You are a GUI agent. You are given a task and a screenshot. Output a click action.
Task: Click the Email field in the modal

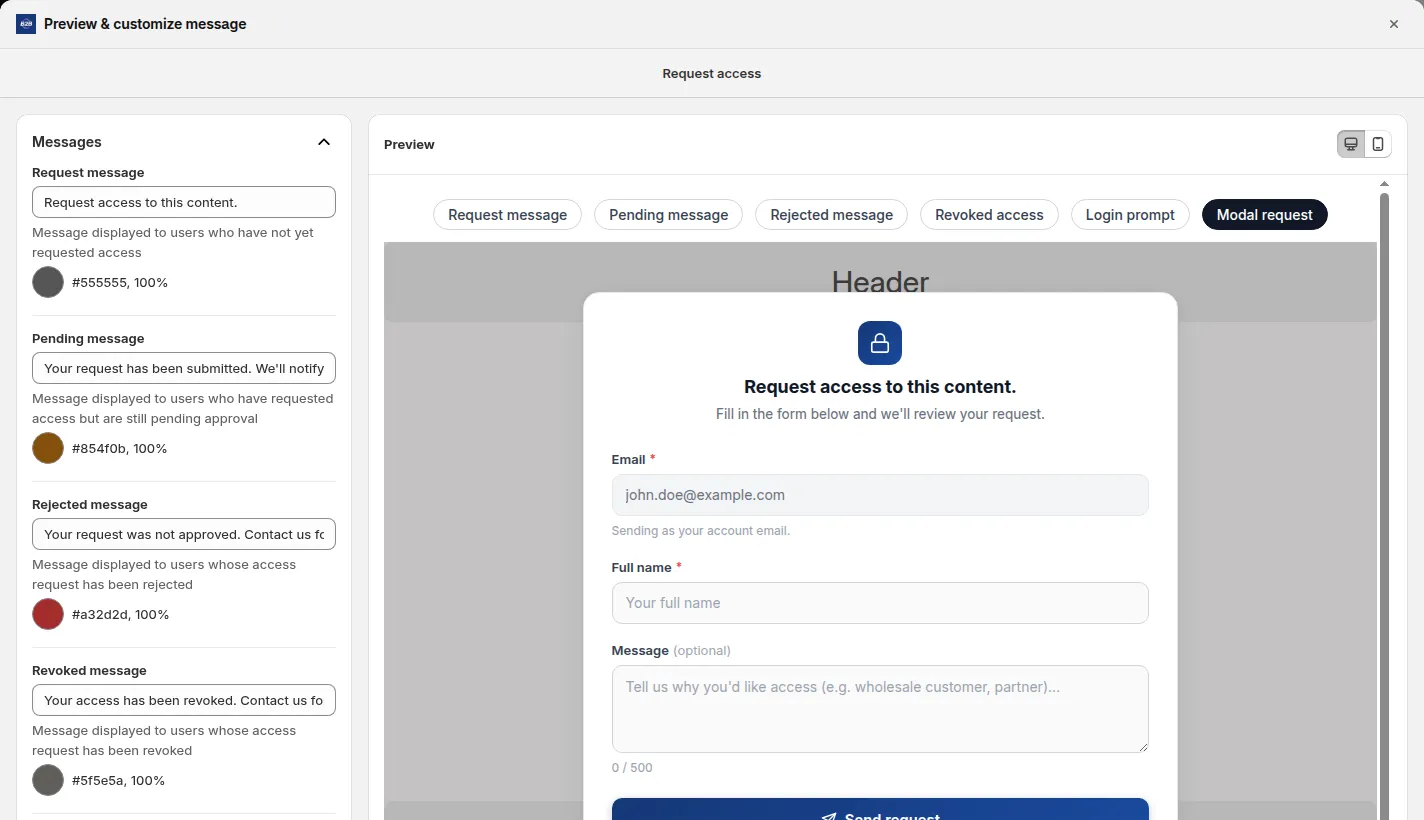click(x=880, y=495)
